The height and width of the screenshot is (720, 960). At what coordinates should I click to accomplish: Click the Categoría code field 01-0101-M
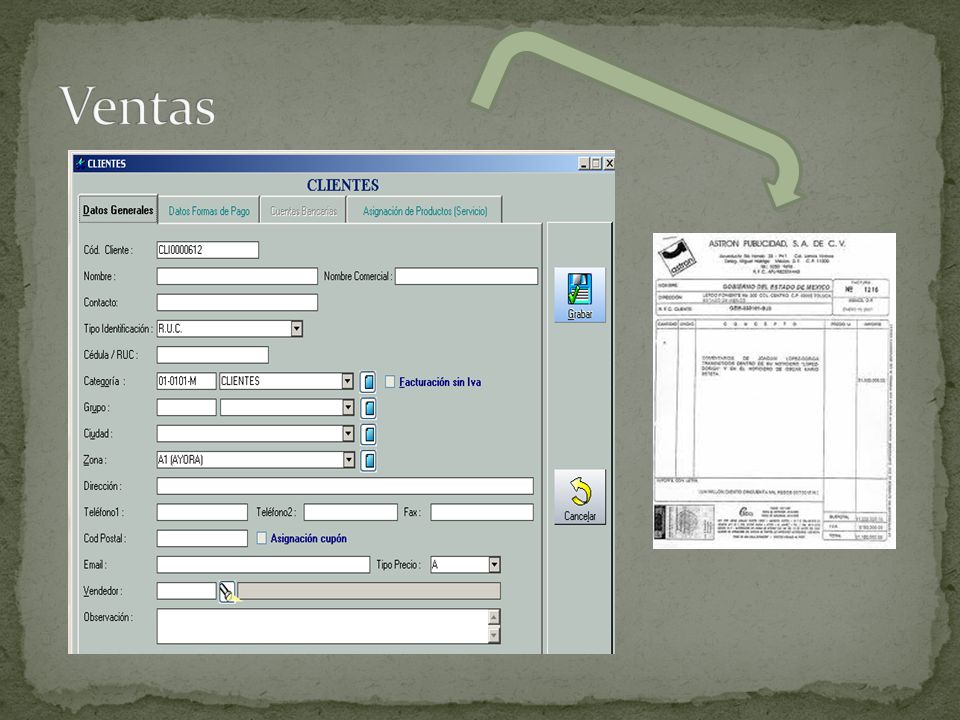tap(186, 381)
